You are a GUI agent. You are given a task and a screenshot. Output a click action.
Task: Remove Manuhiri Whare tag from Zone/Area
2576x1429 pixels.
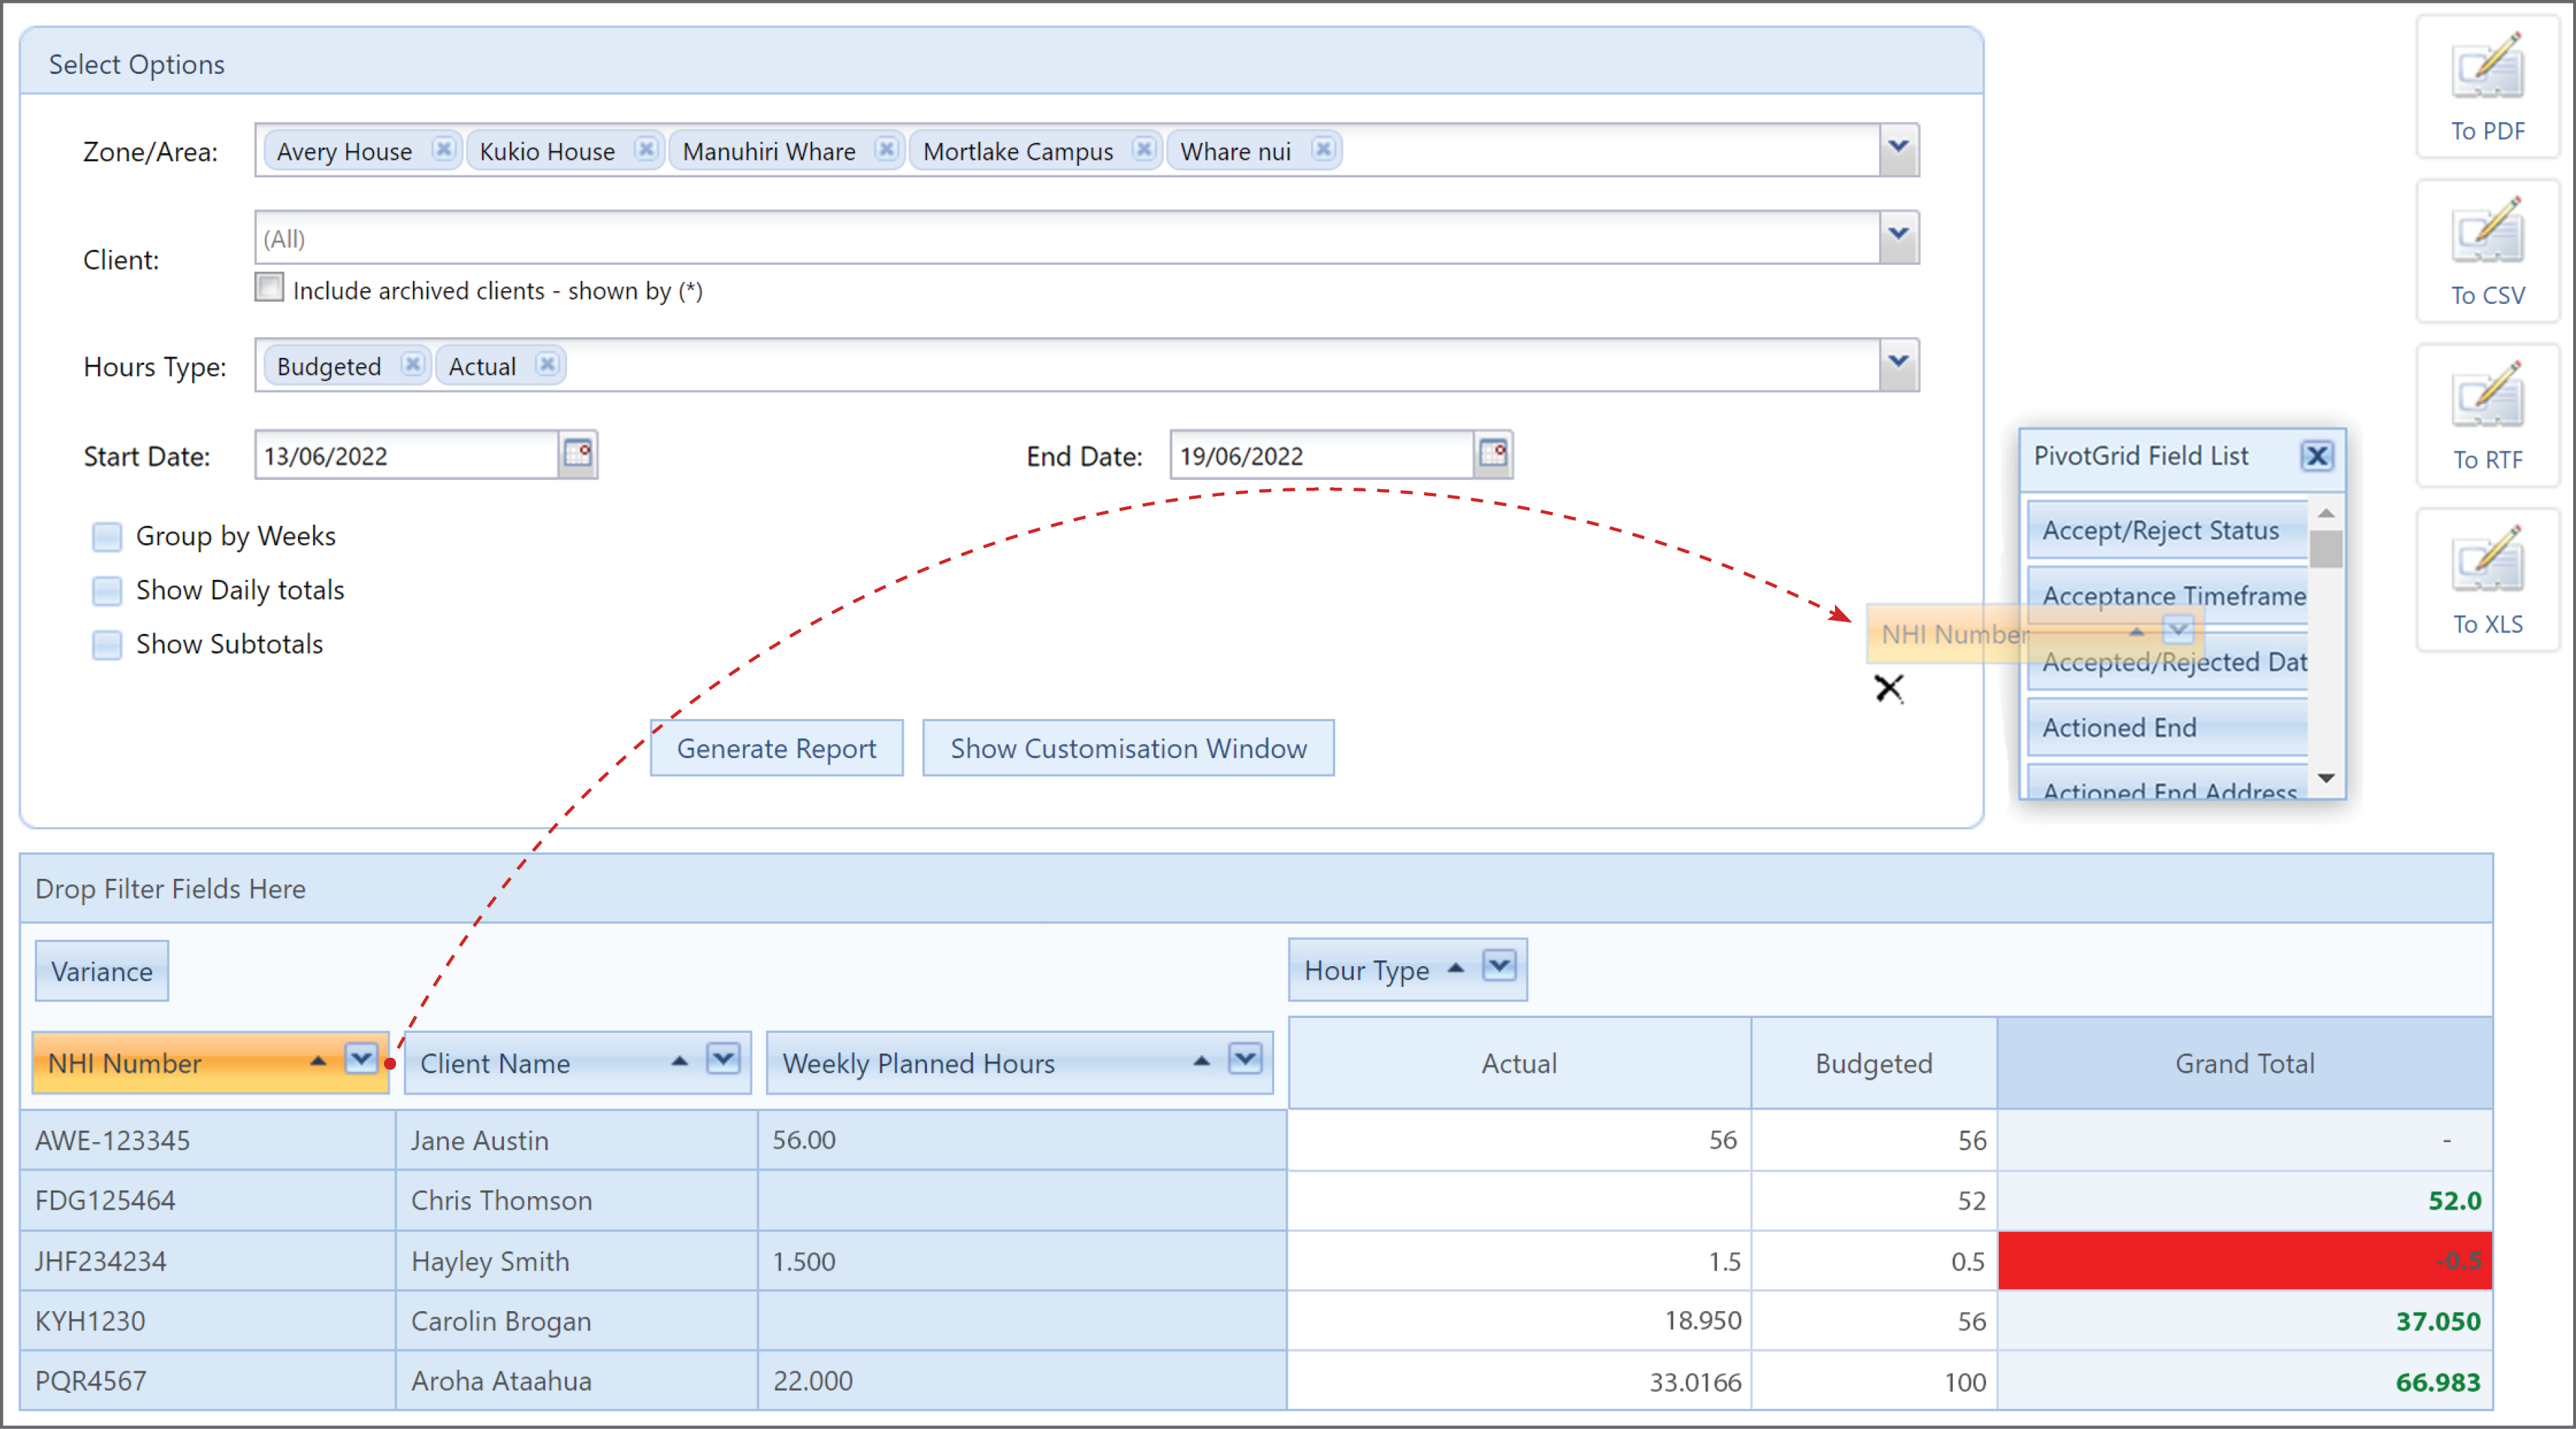click(x=886, y=150)
